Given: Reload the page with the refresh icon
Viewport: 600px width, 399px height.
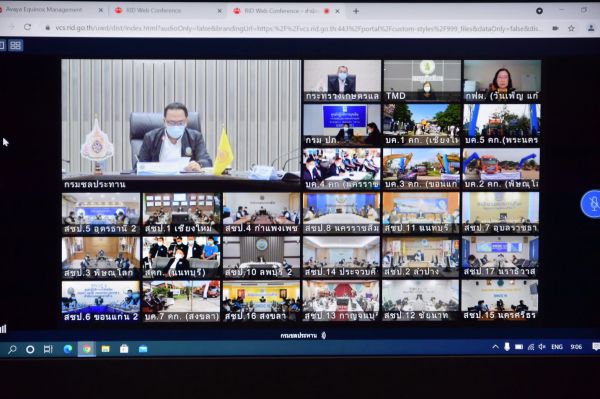Looking at the screenshot, I should point(27,27).
